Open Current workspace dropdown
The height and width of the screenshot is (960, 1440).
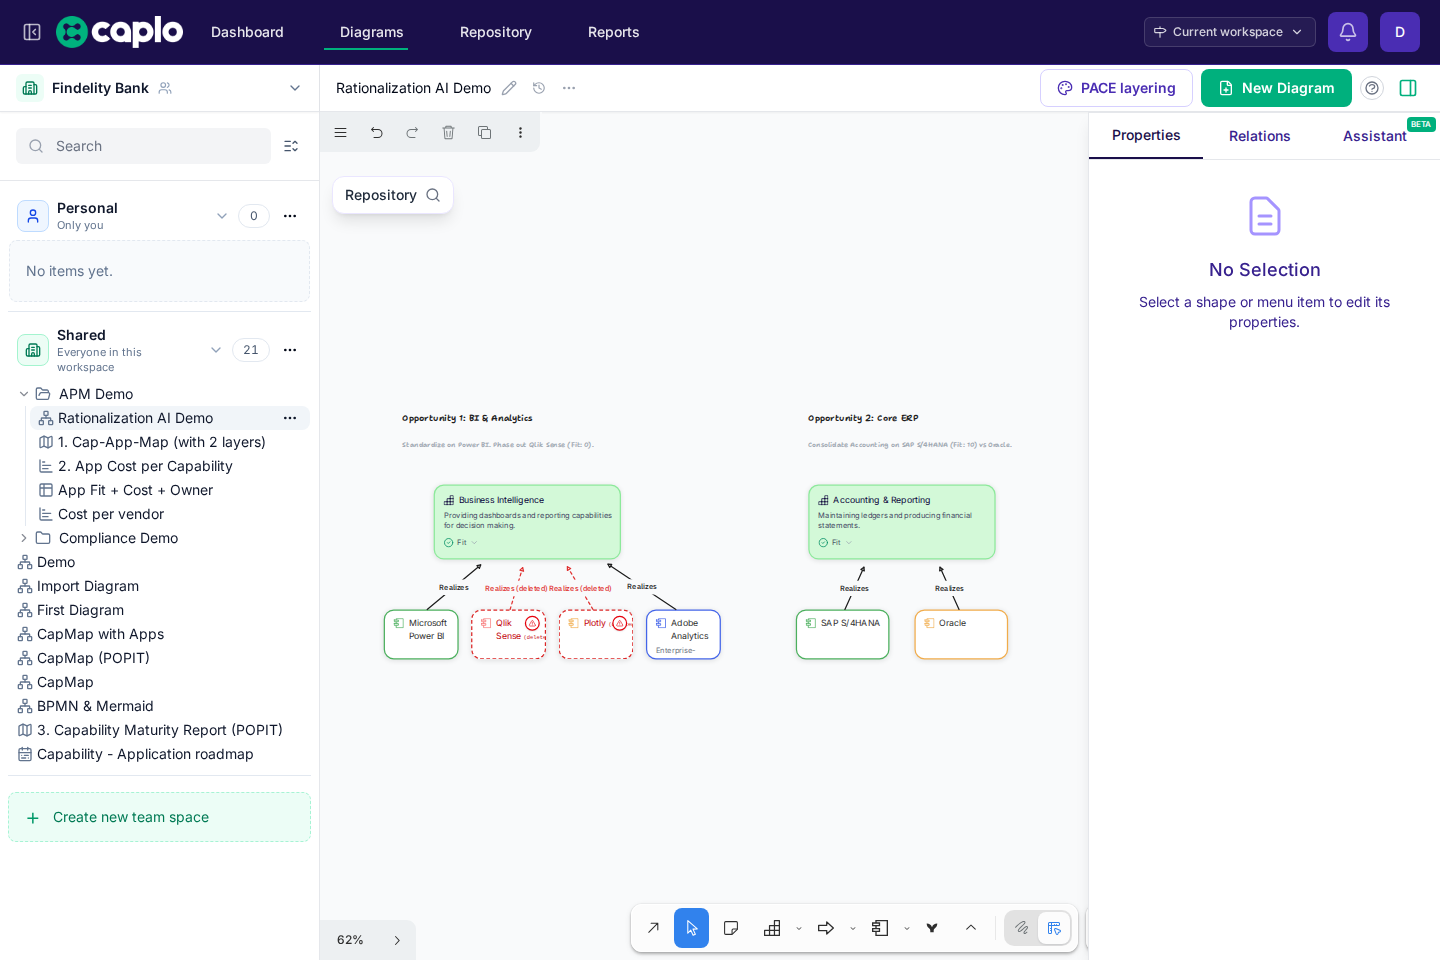click(x=1229, y=32)
